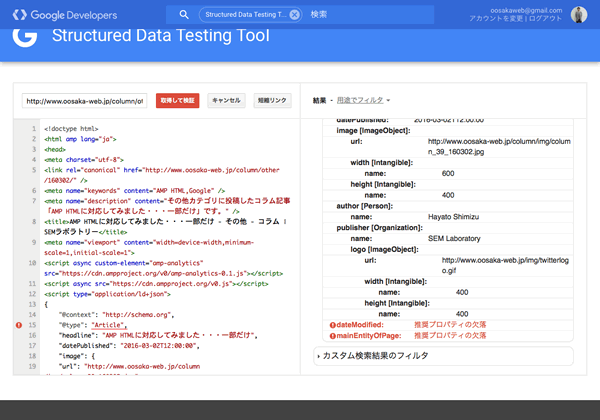Click the logo [ImageObject] label
Image resolution: width=600 pixels, height=420 pixels.
coord(385,250)
